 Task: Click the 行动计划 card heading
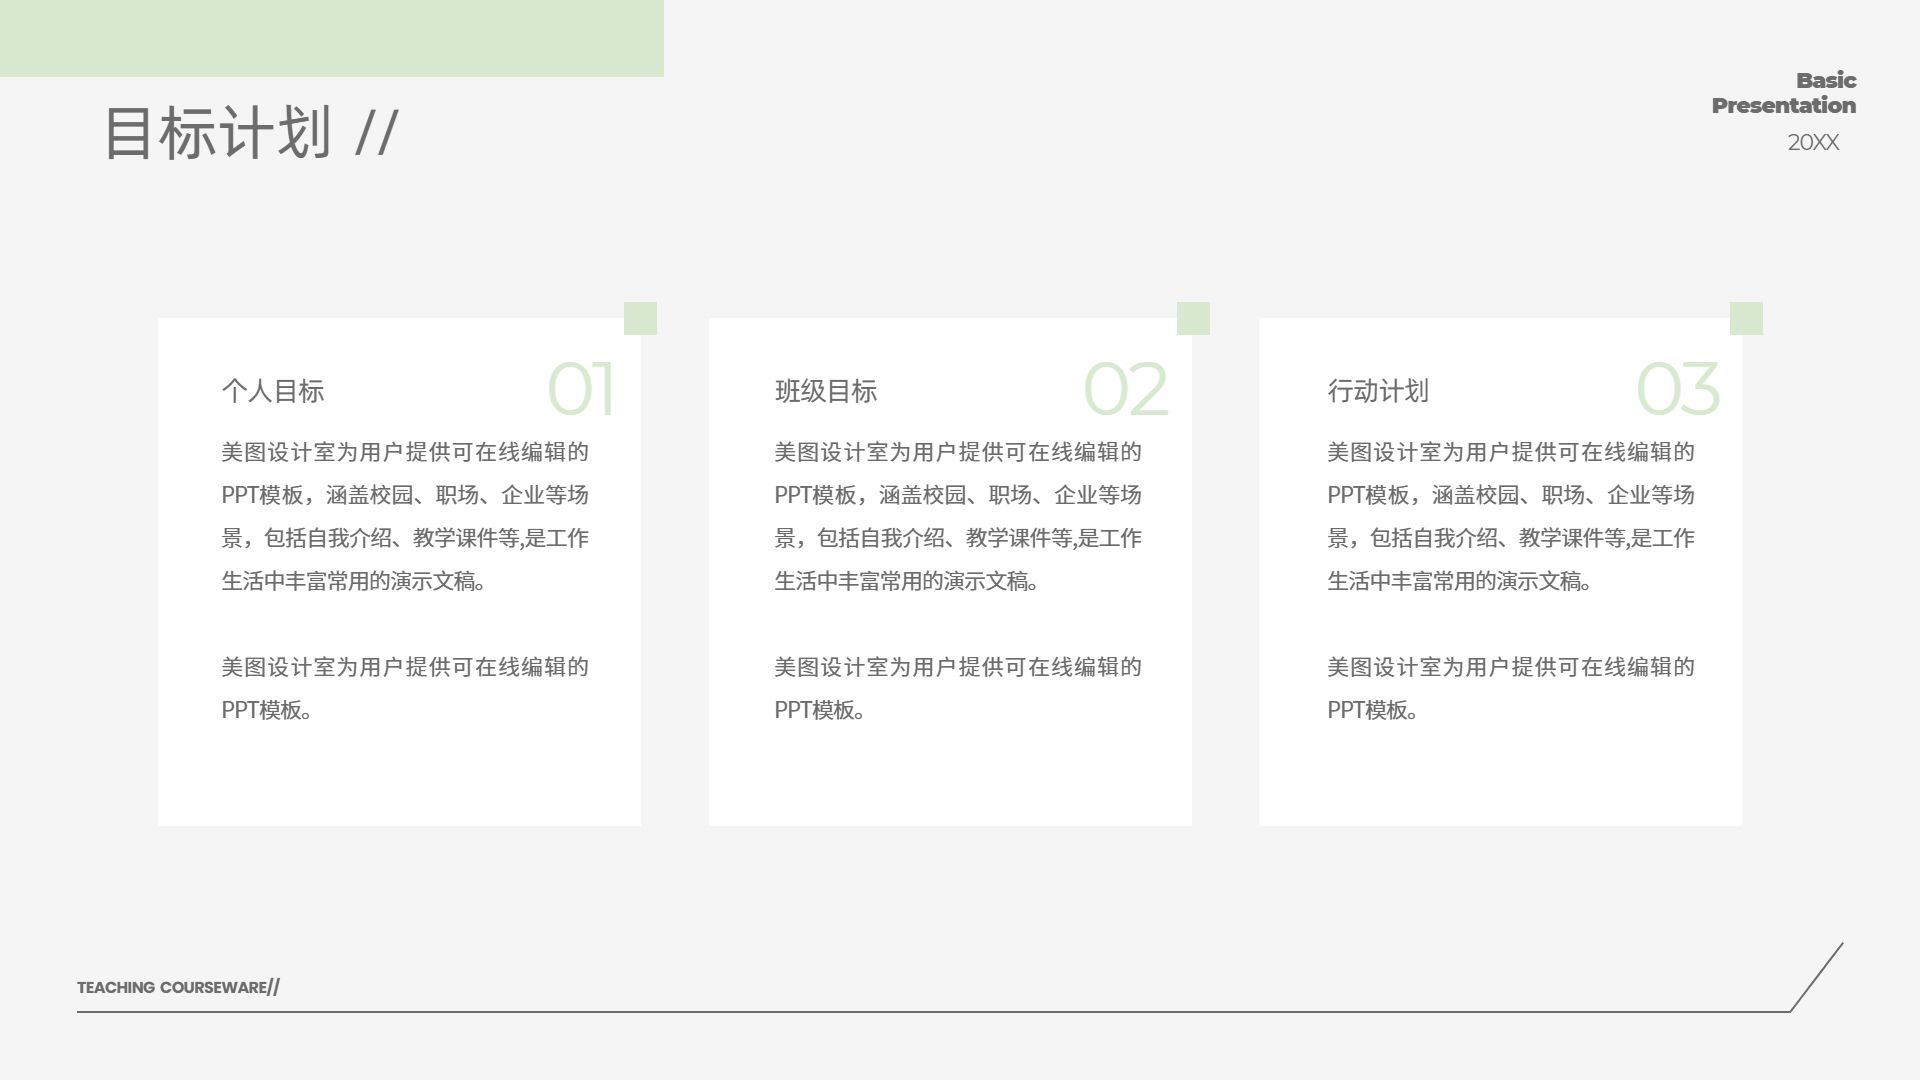click(x=1378, y=391)
